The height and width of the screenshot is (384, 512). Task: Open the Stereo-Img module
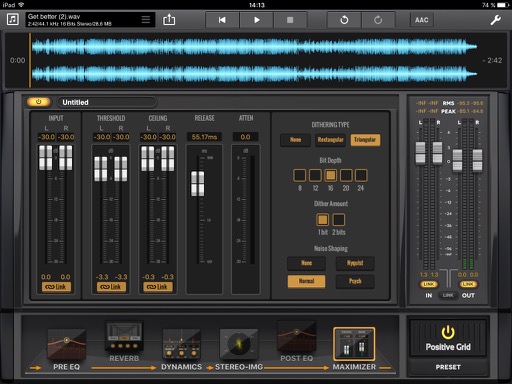pos(239,349)
